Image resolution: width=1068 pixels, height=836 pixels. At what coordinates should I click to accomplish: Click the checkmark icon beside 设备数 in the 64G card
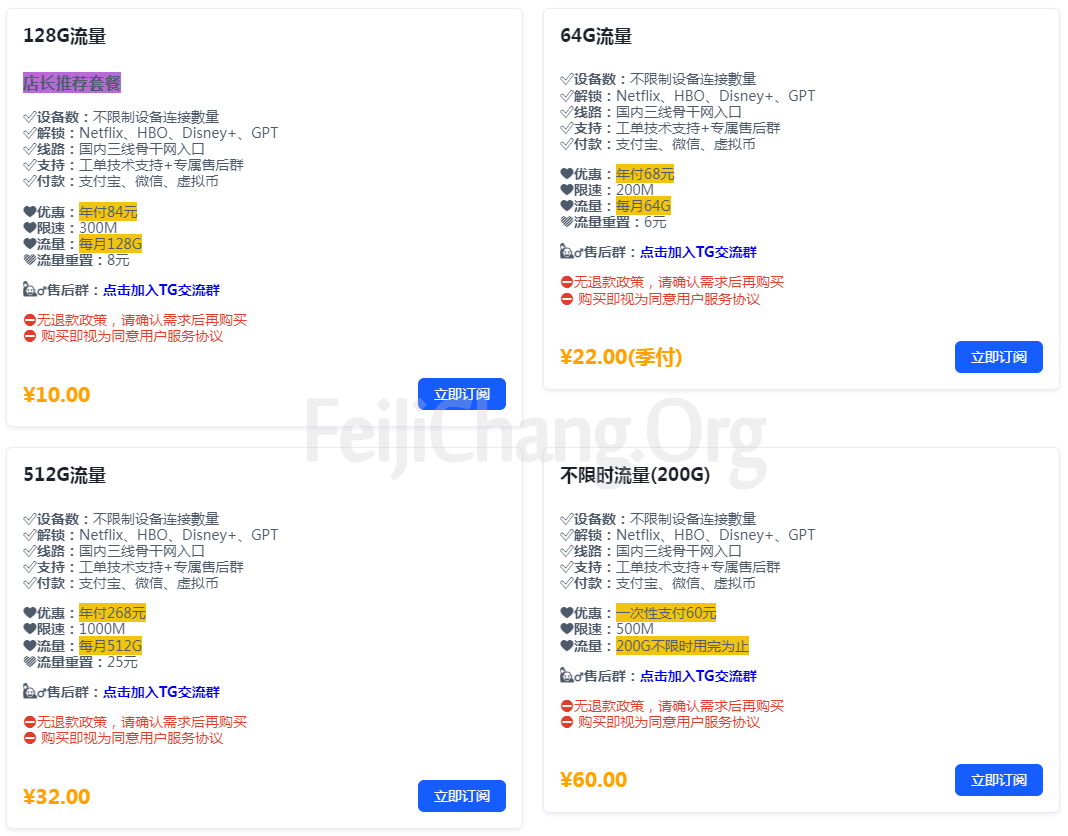(567, 80)
